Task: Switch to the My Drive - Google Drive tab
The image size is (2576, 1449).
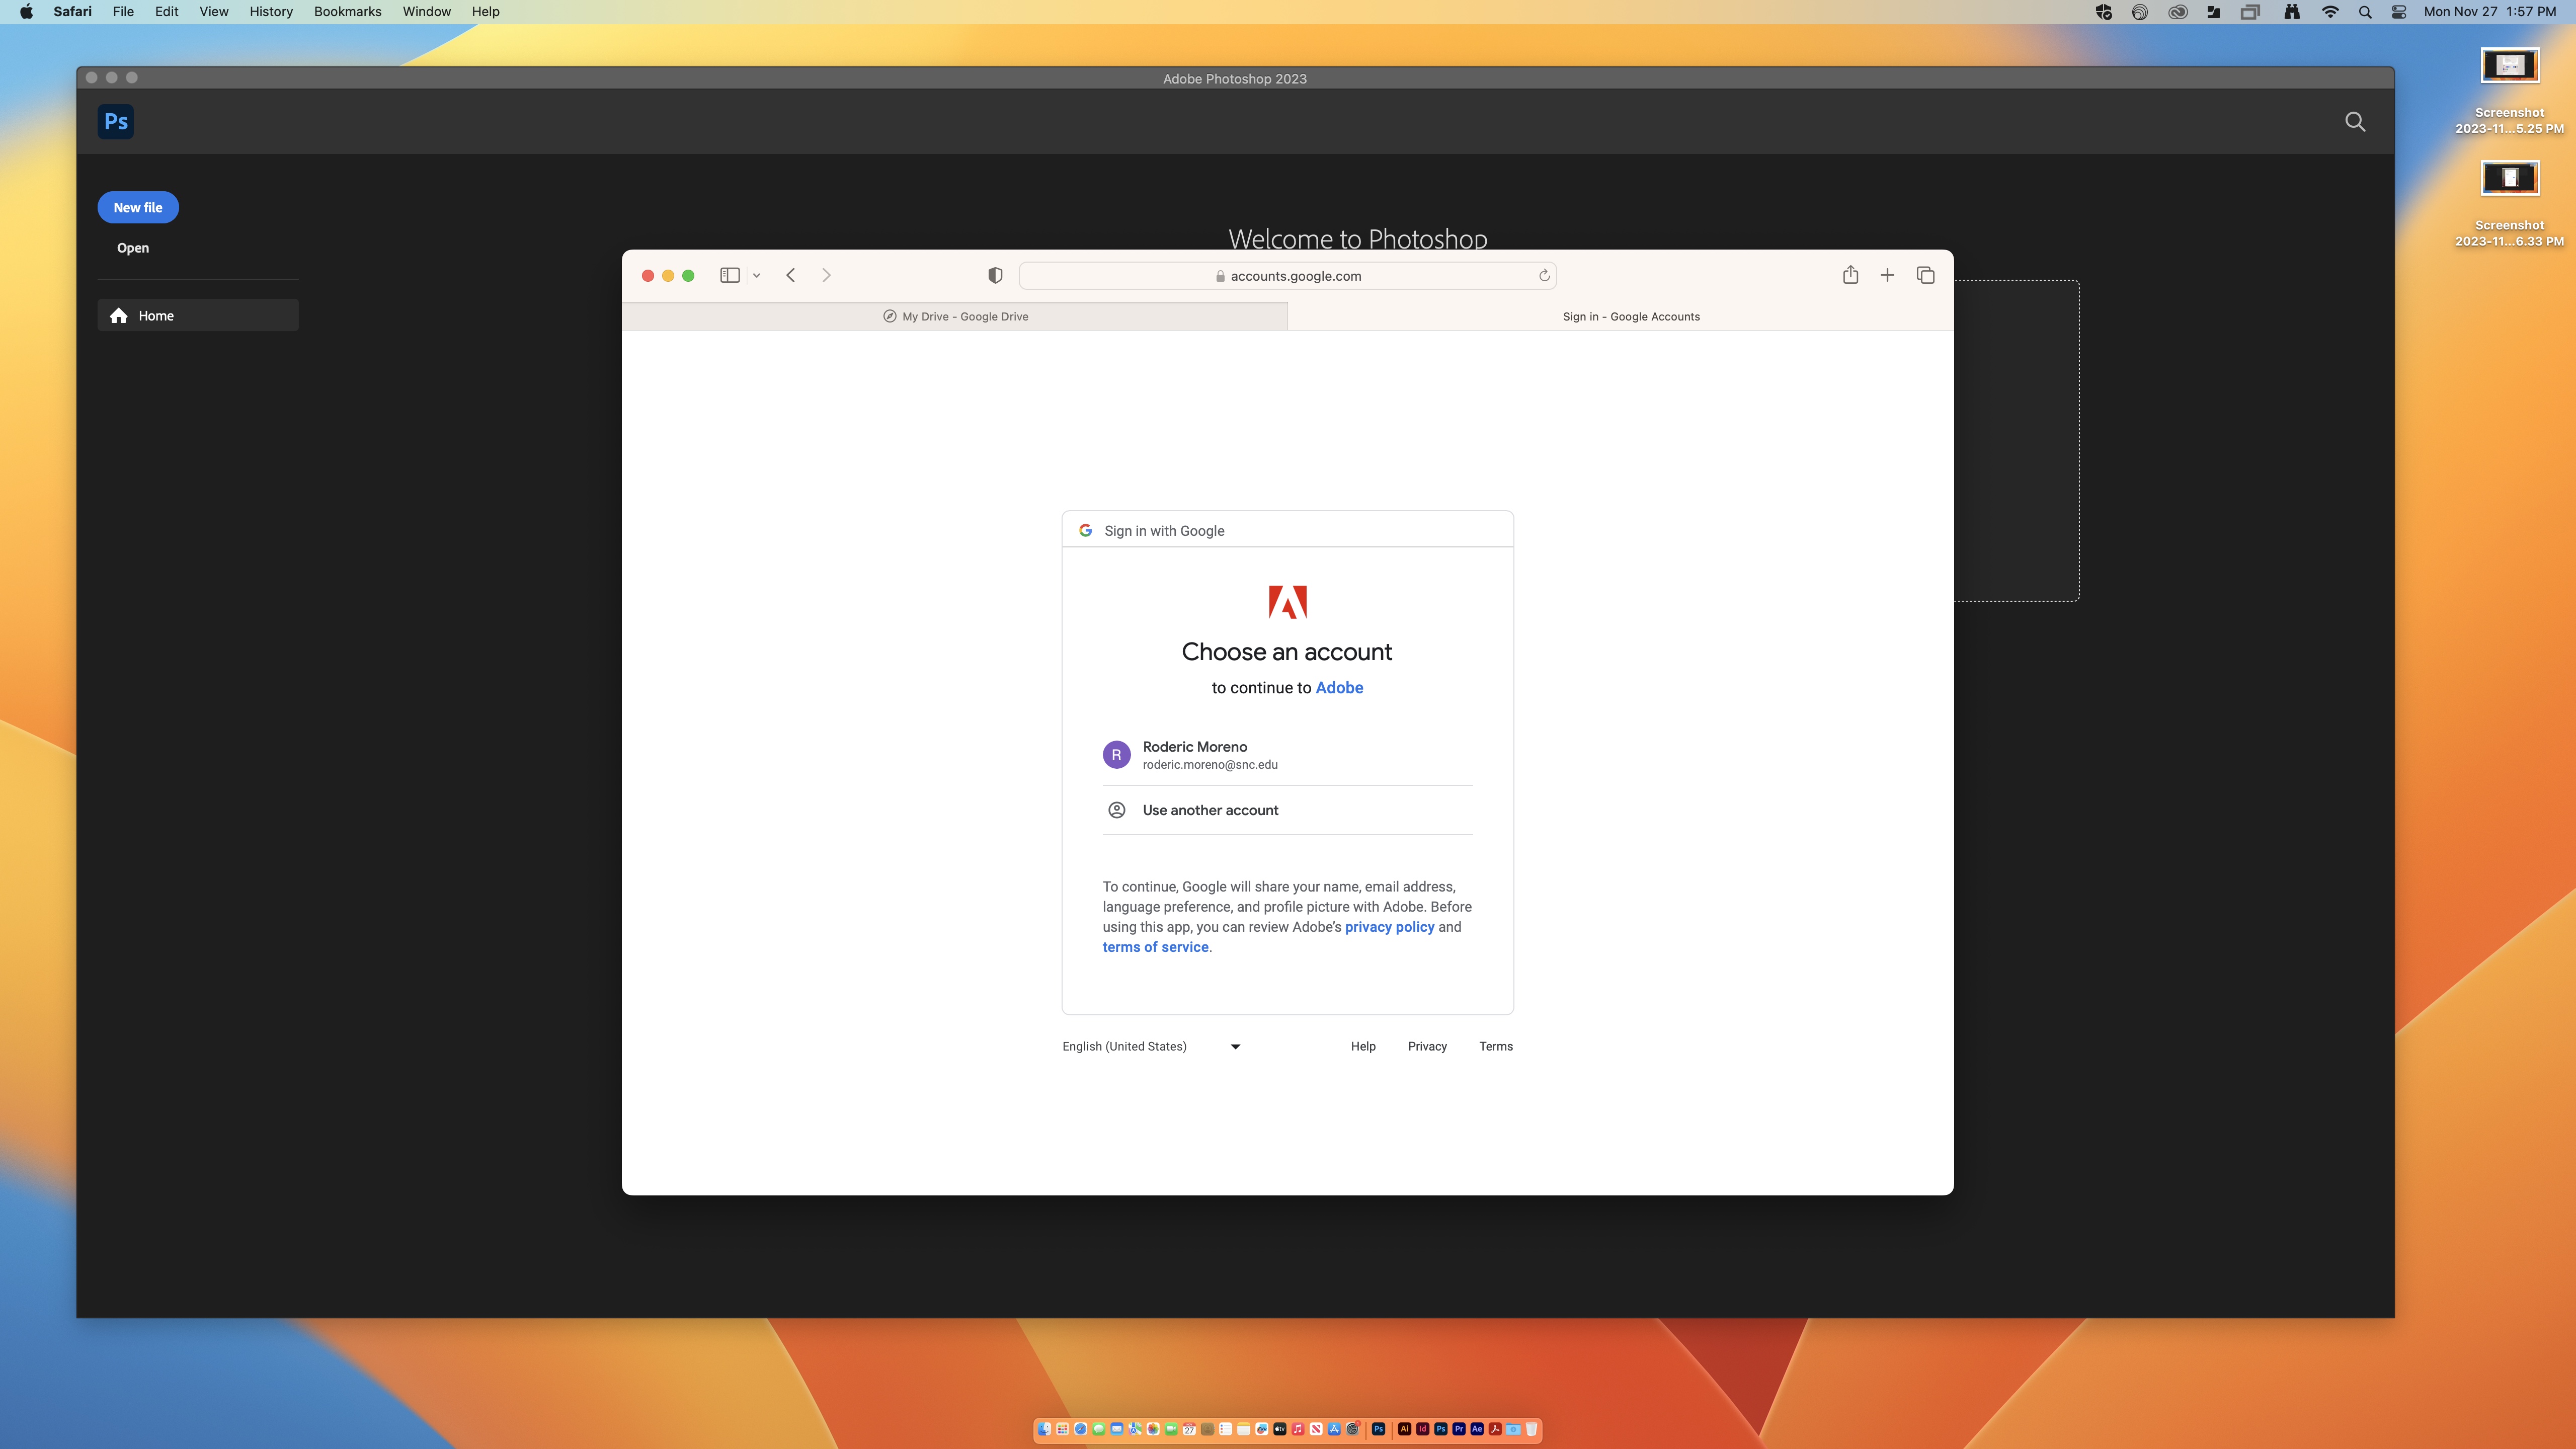Action: (955, 316)
